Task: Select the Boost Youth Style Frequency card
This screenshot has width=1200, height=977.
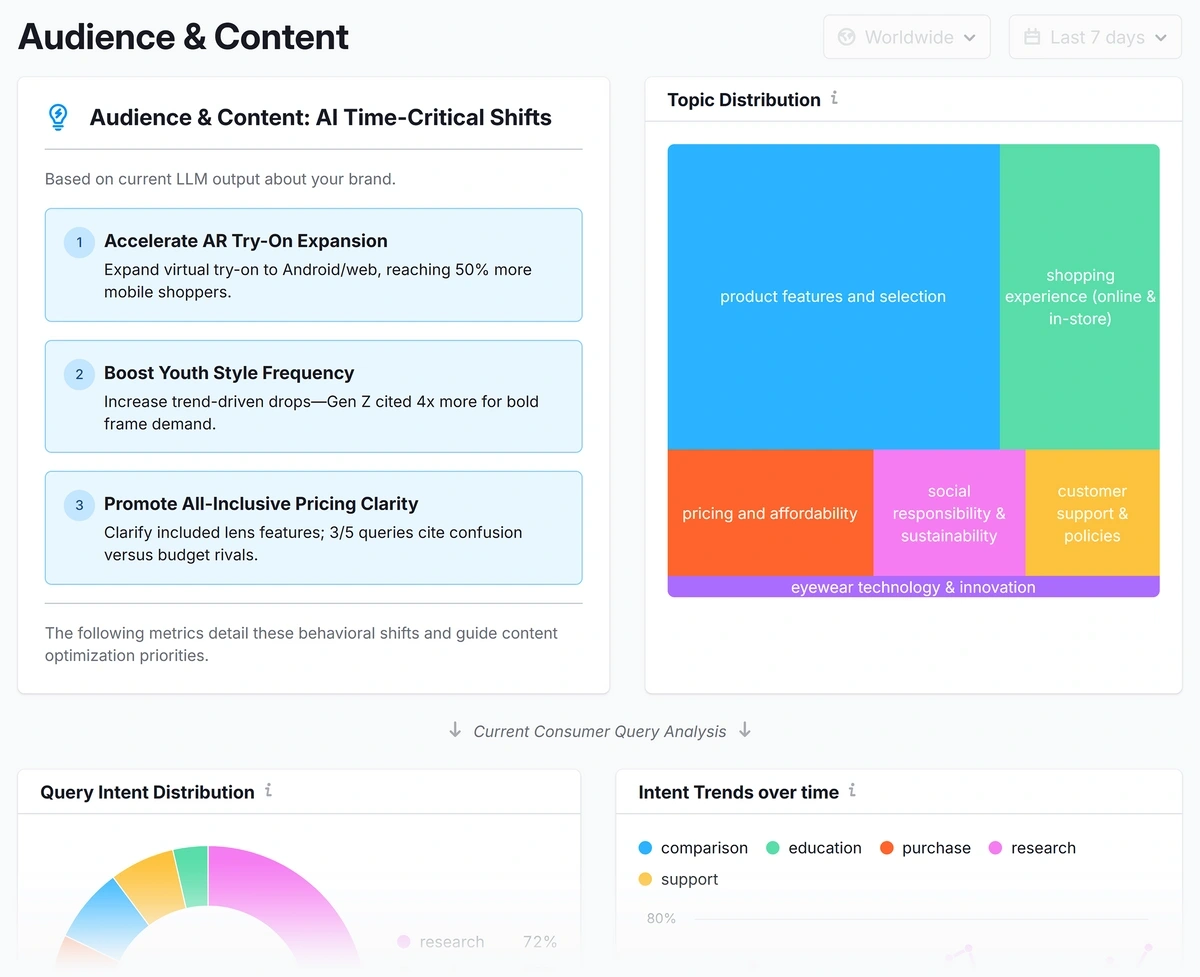Action: point(313,396)
